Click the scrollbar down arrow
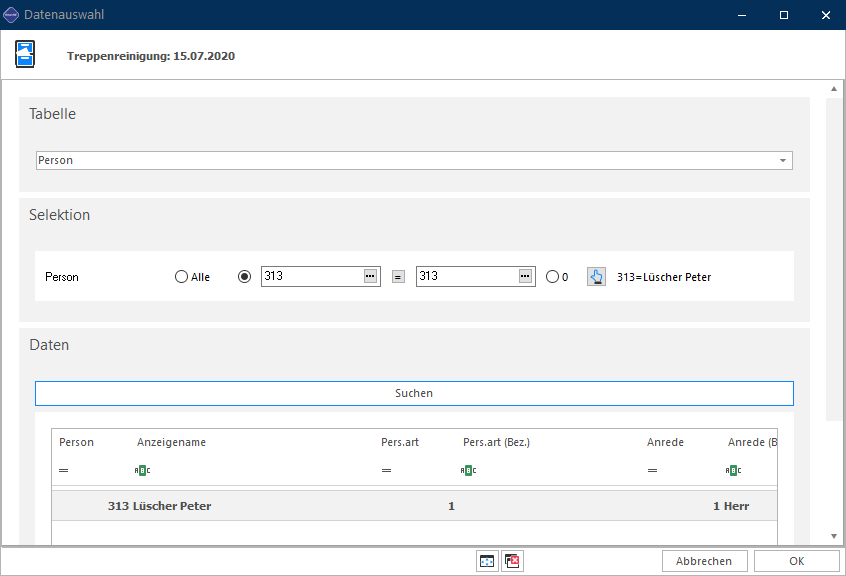 (x=834, y=536)
